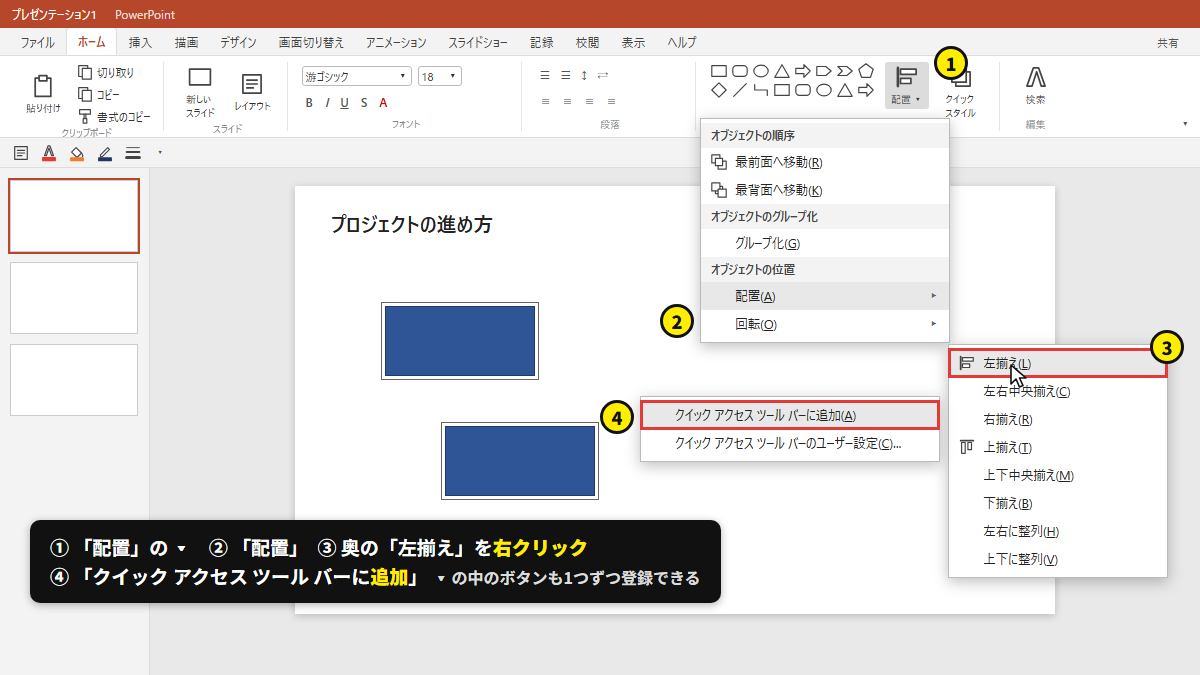Switch to the 画面切り替え tab
The height and width of the screenshot is (675, 1200).
click(x=311, y=42)
